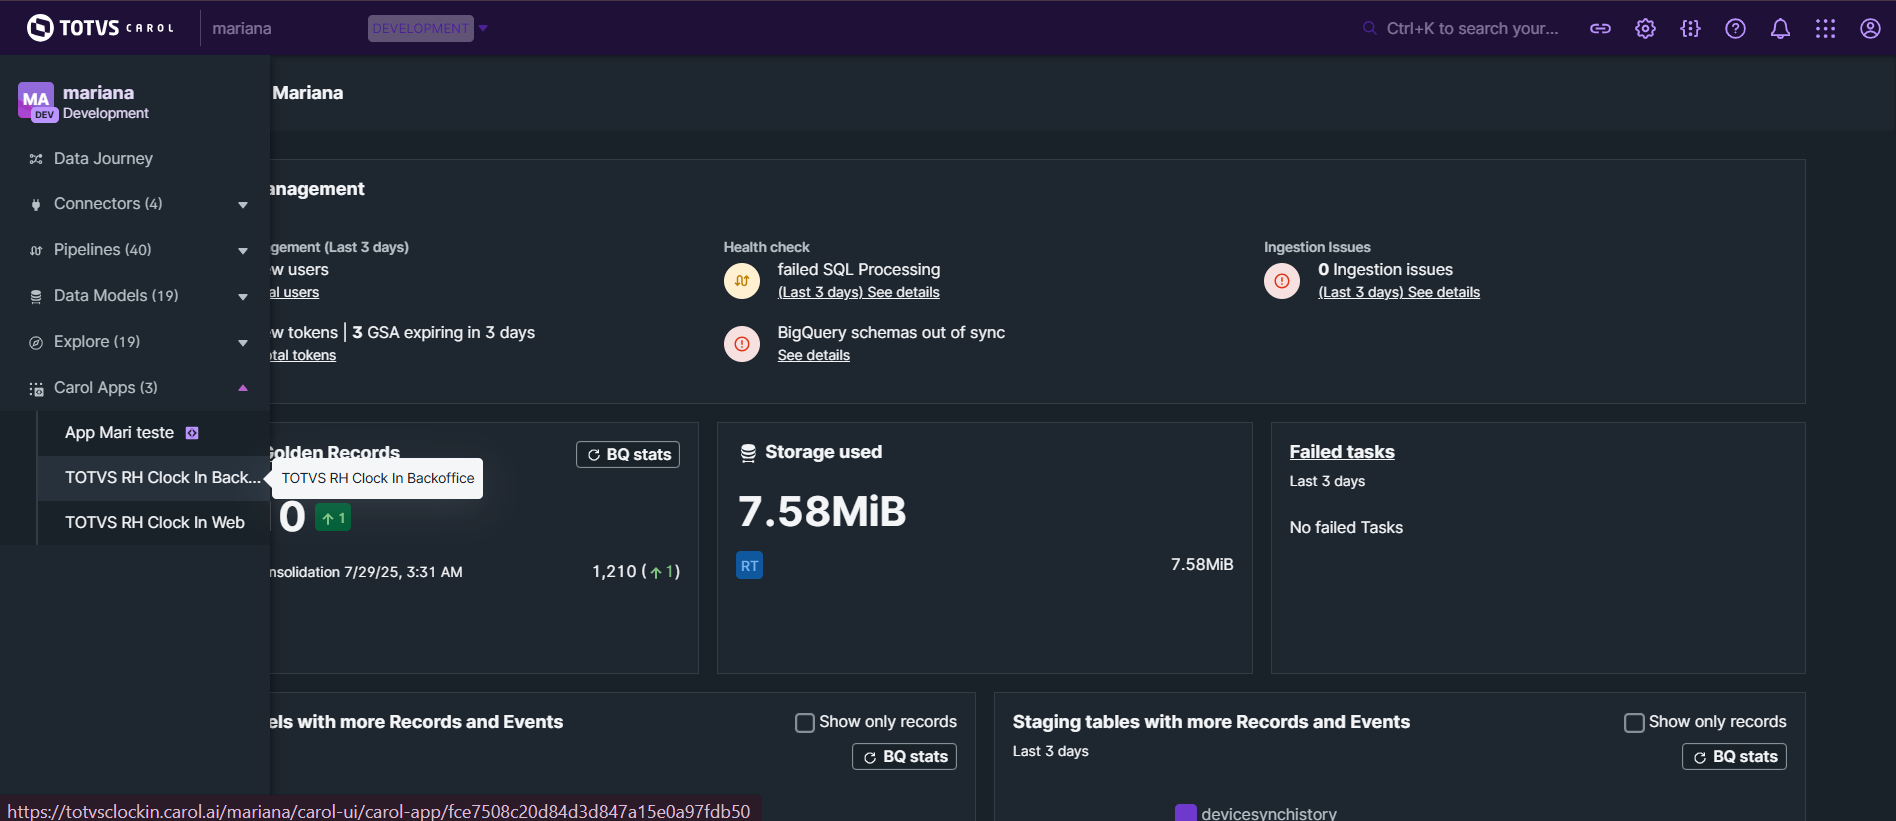Image resolution: width=1896 pixels, height=821 pixels.
Task: Expand the Pipelines (40) section
Action: [242, 251]
